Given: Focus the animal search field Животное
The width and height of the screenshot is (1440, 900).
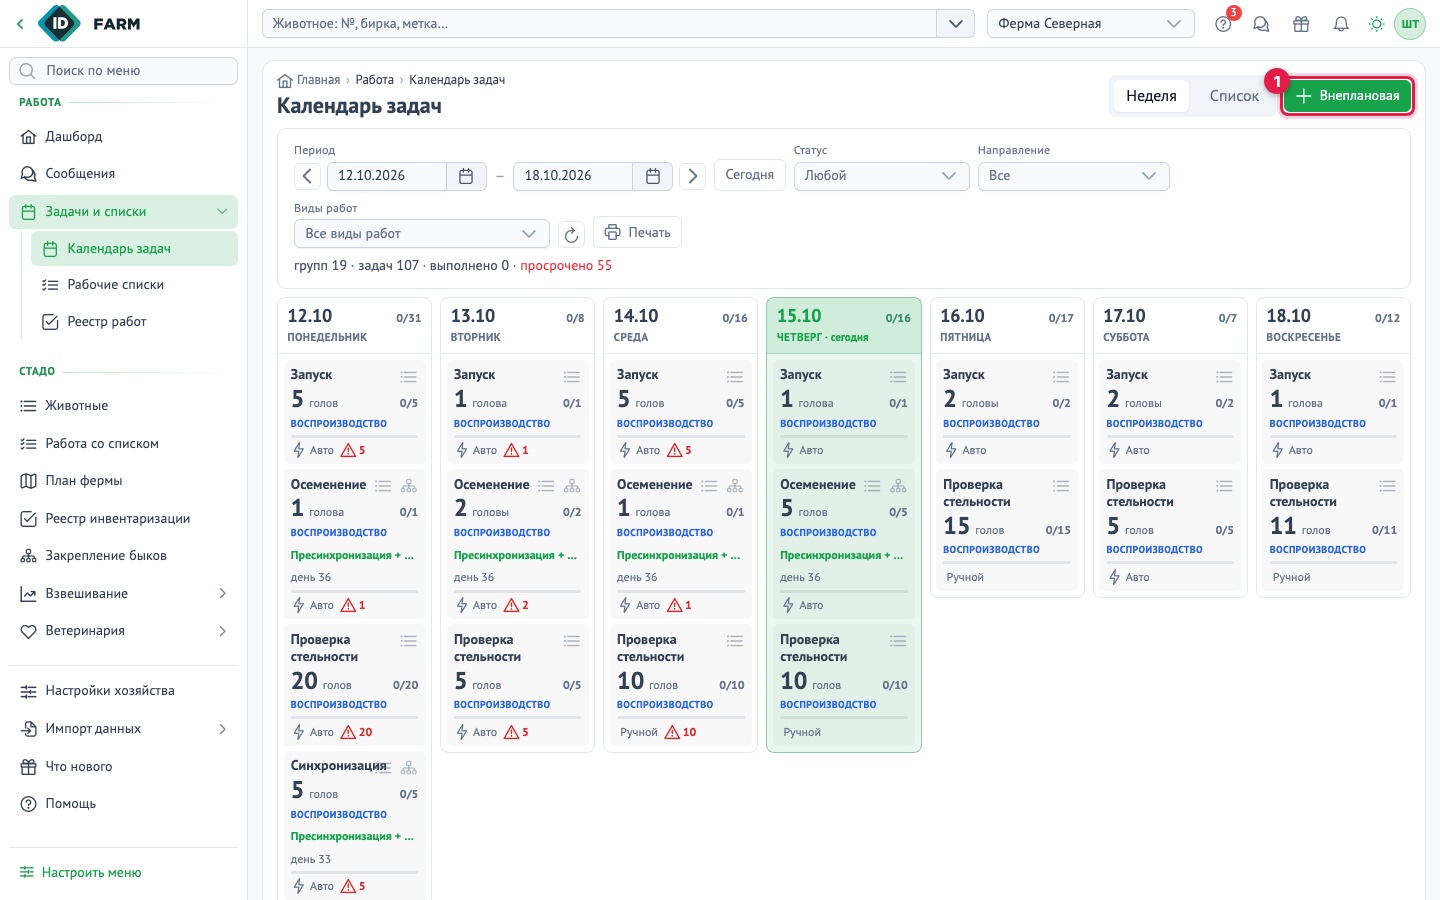Looking at the screenshot, I should point(600,24).
